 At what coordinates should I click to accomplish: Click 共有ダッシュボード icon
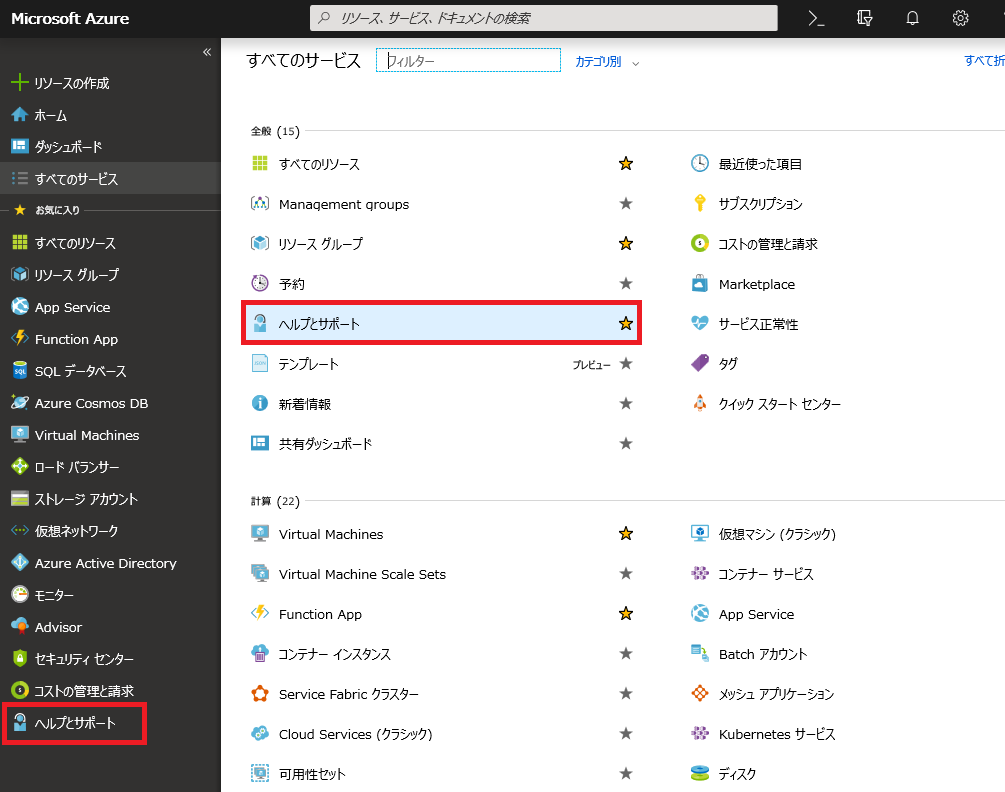pyautogui.click(x=260, y=443)
